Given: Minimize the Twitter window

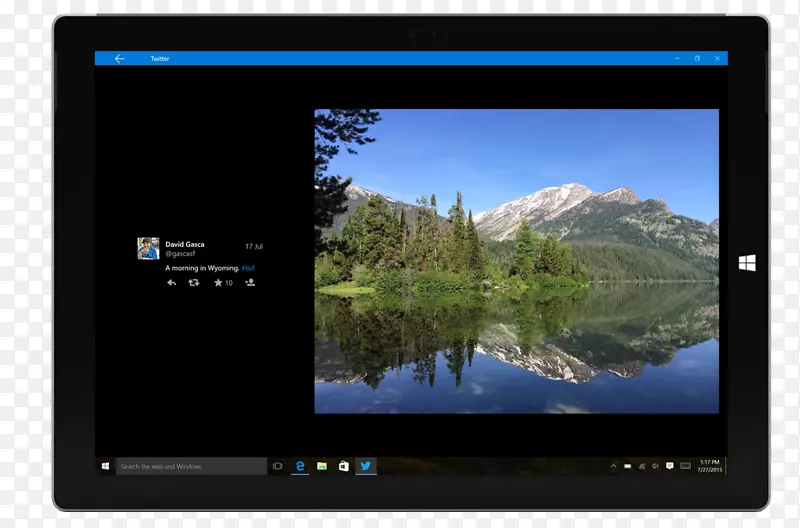Looking at the screenshot, I should click(677, 59).
